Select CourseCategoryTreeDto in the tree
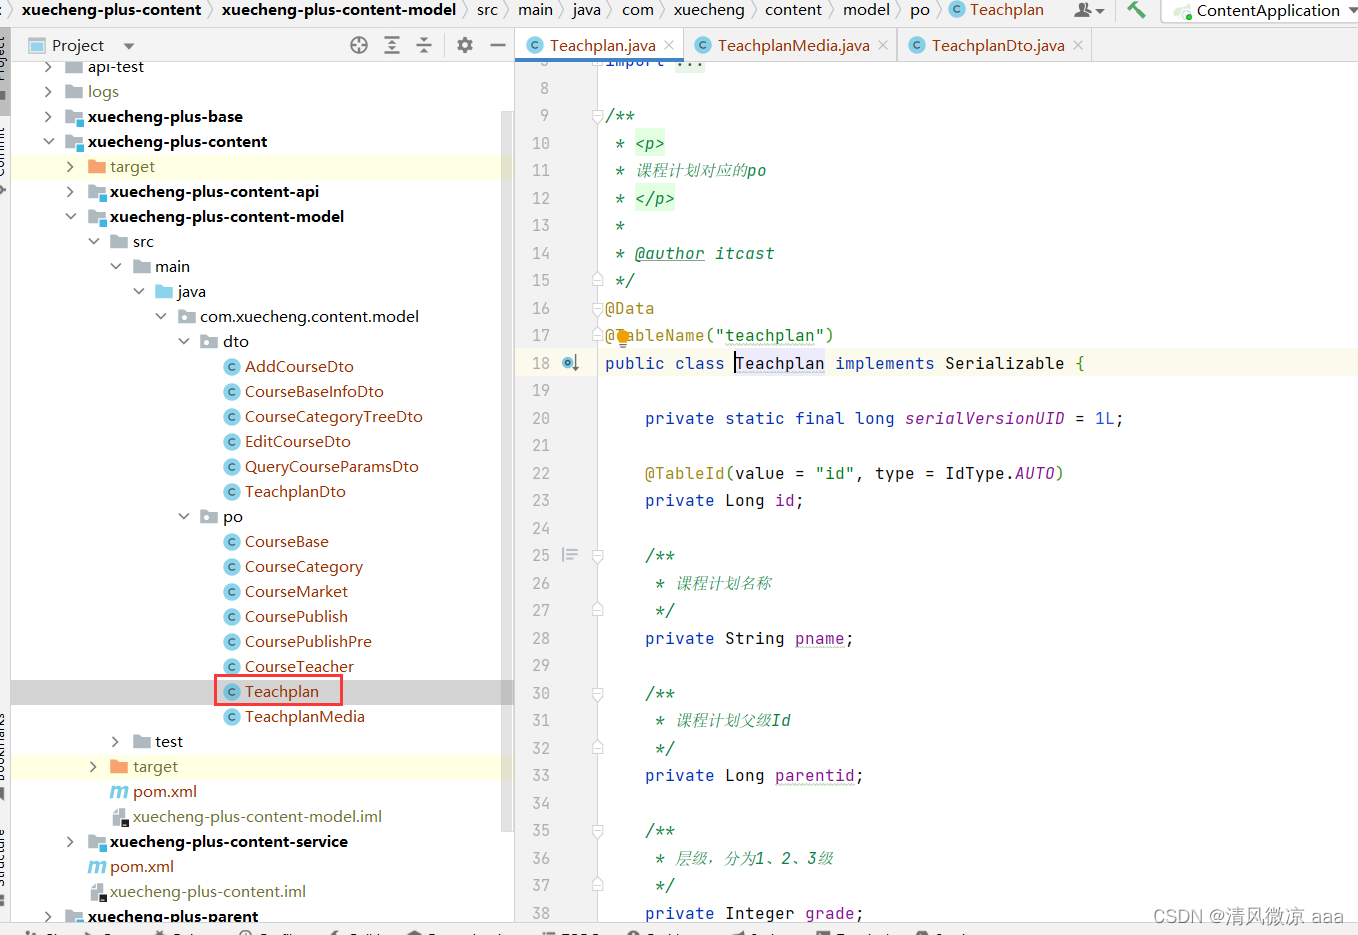1358x935 pixels. pyautogui.click(x=333, y=416)
